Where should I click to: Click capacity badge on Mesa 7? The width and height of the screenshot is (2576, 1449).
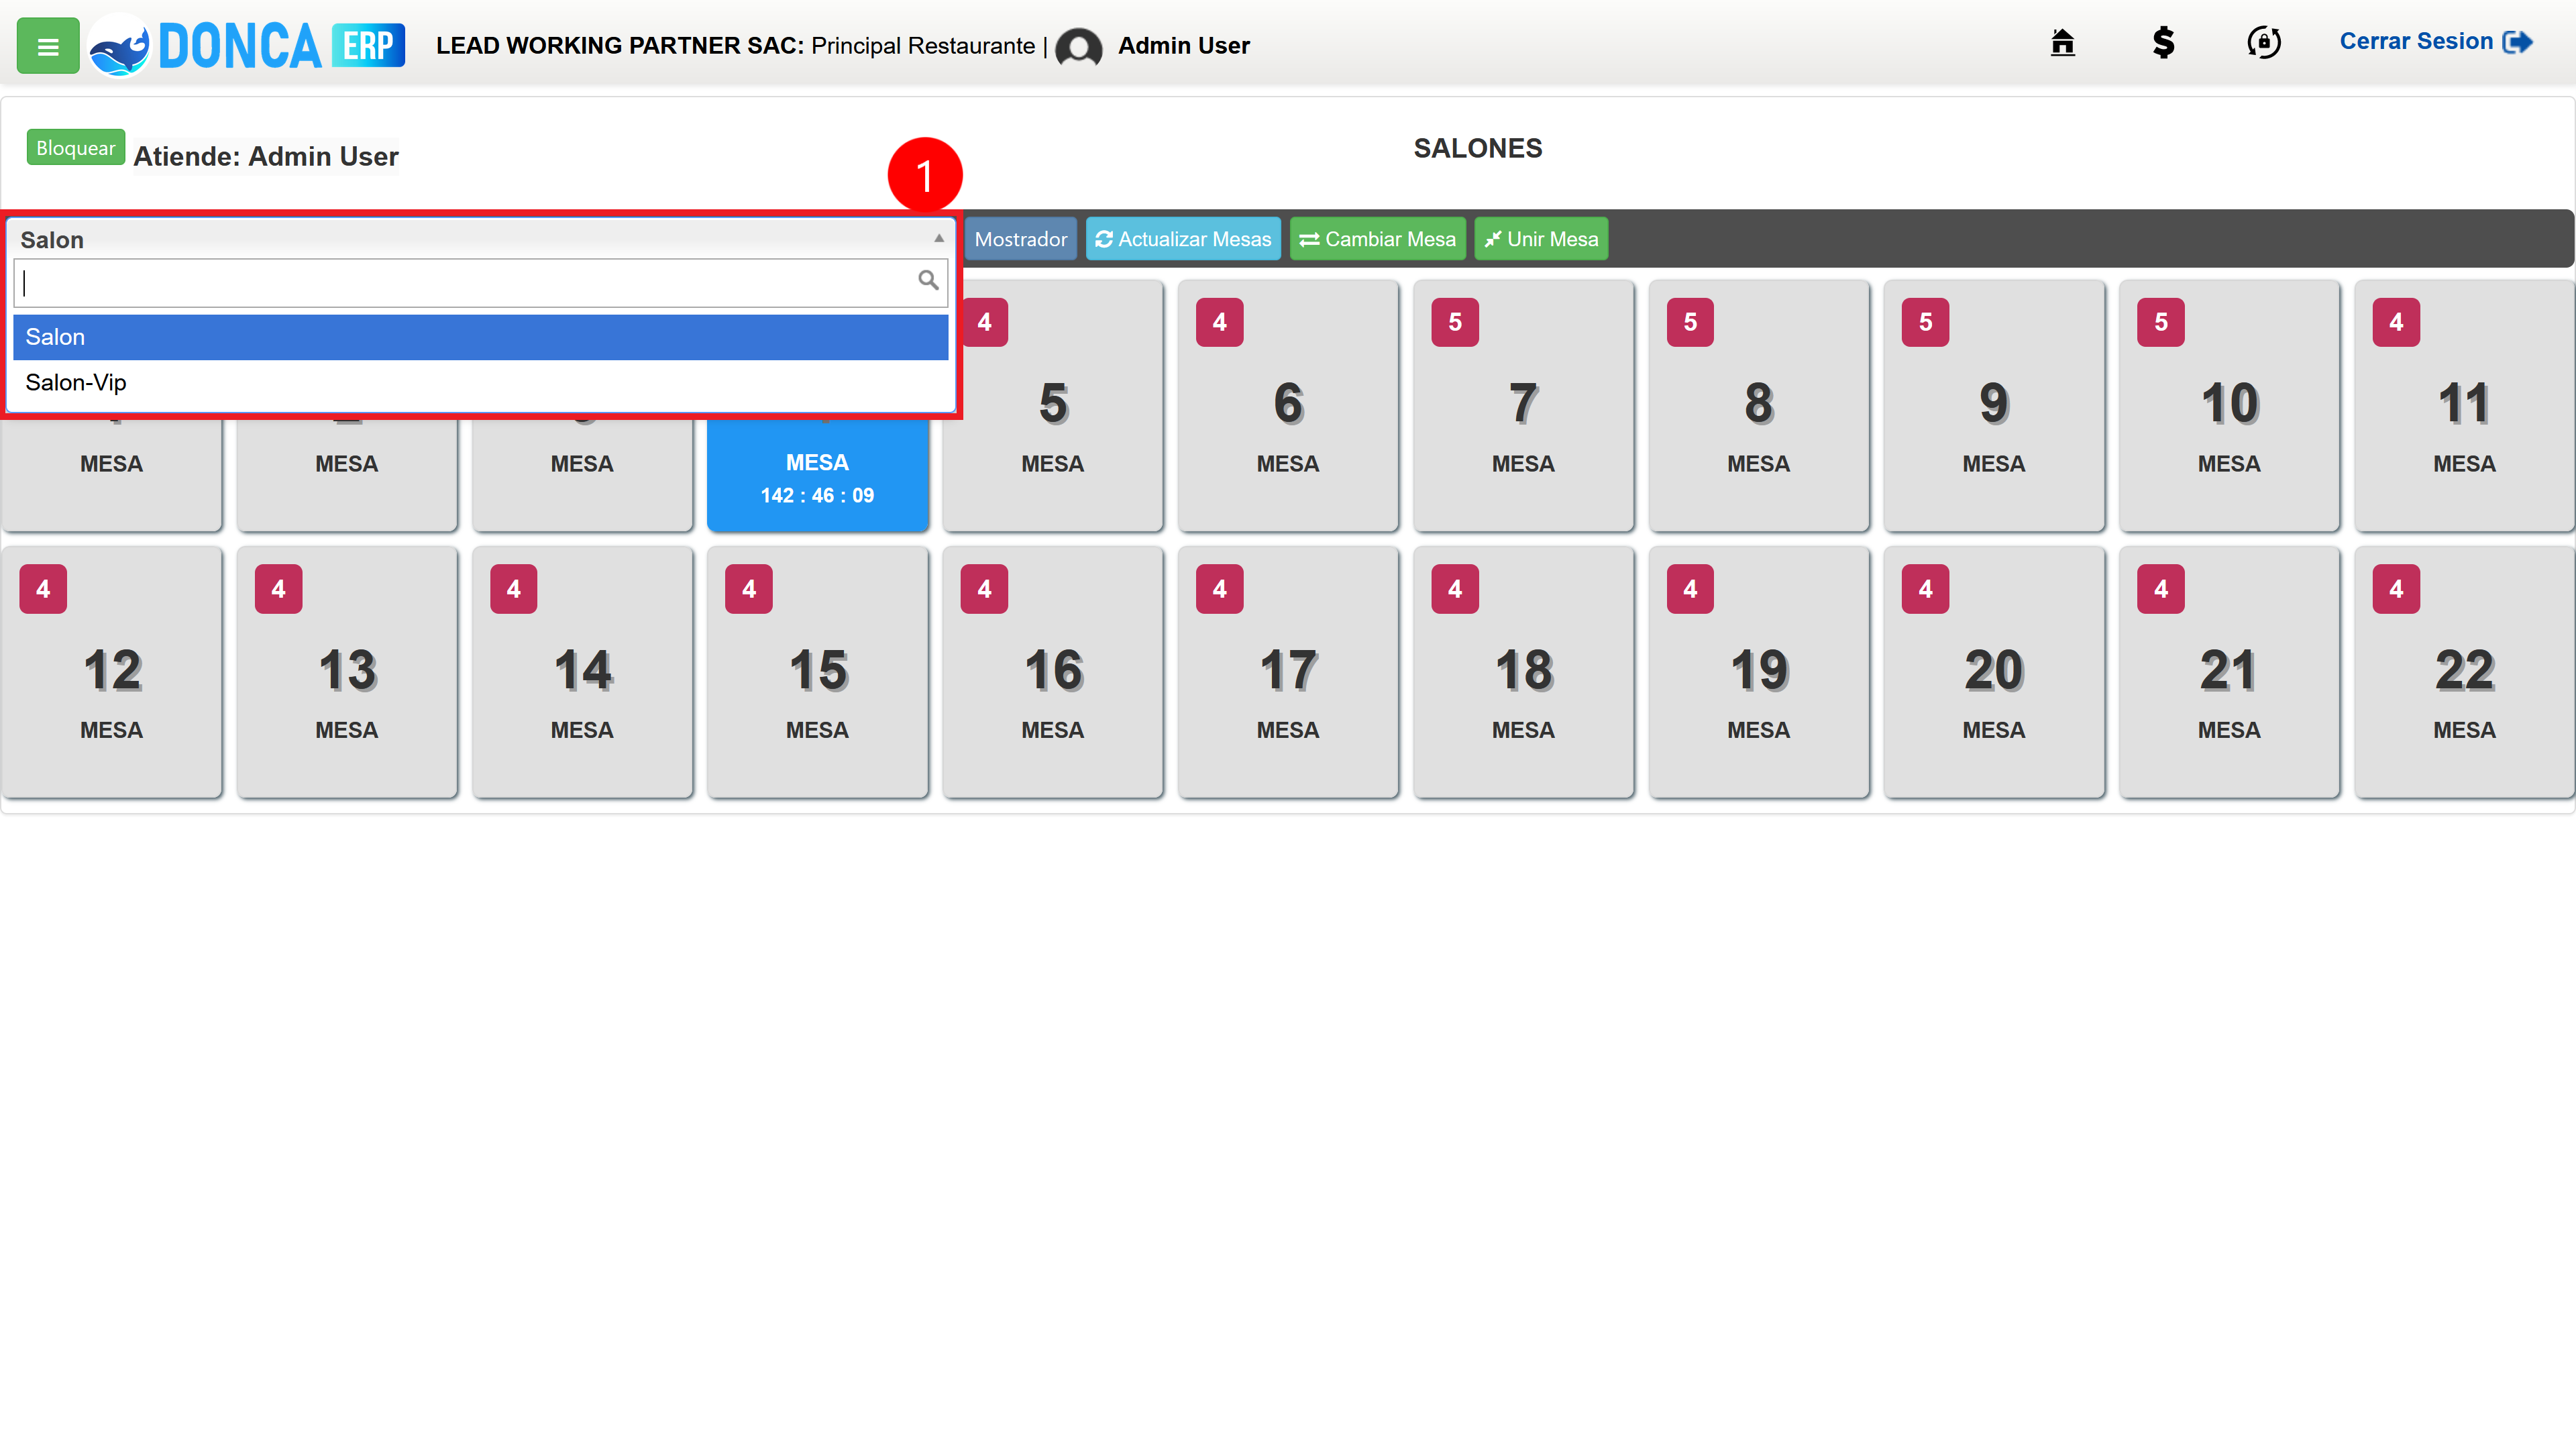[x=1455, y=322]
